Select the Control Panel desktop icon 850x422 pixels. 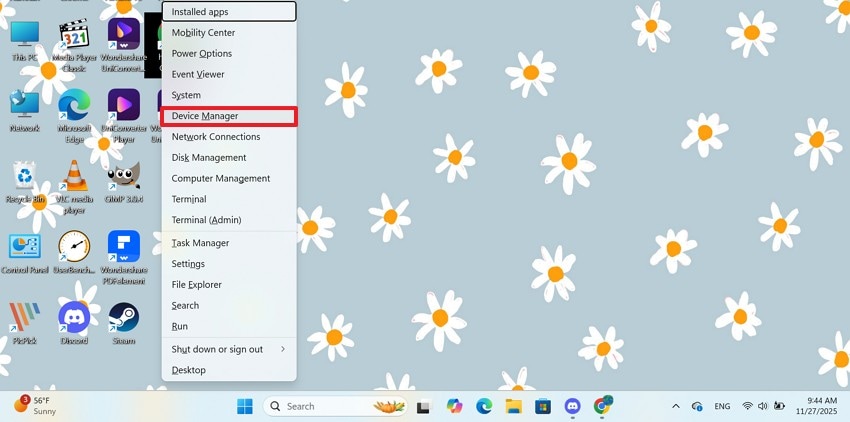(24, 253)
